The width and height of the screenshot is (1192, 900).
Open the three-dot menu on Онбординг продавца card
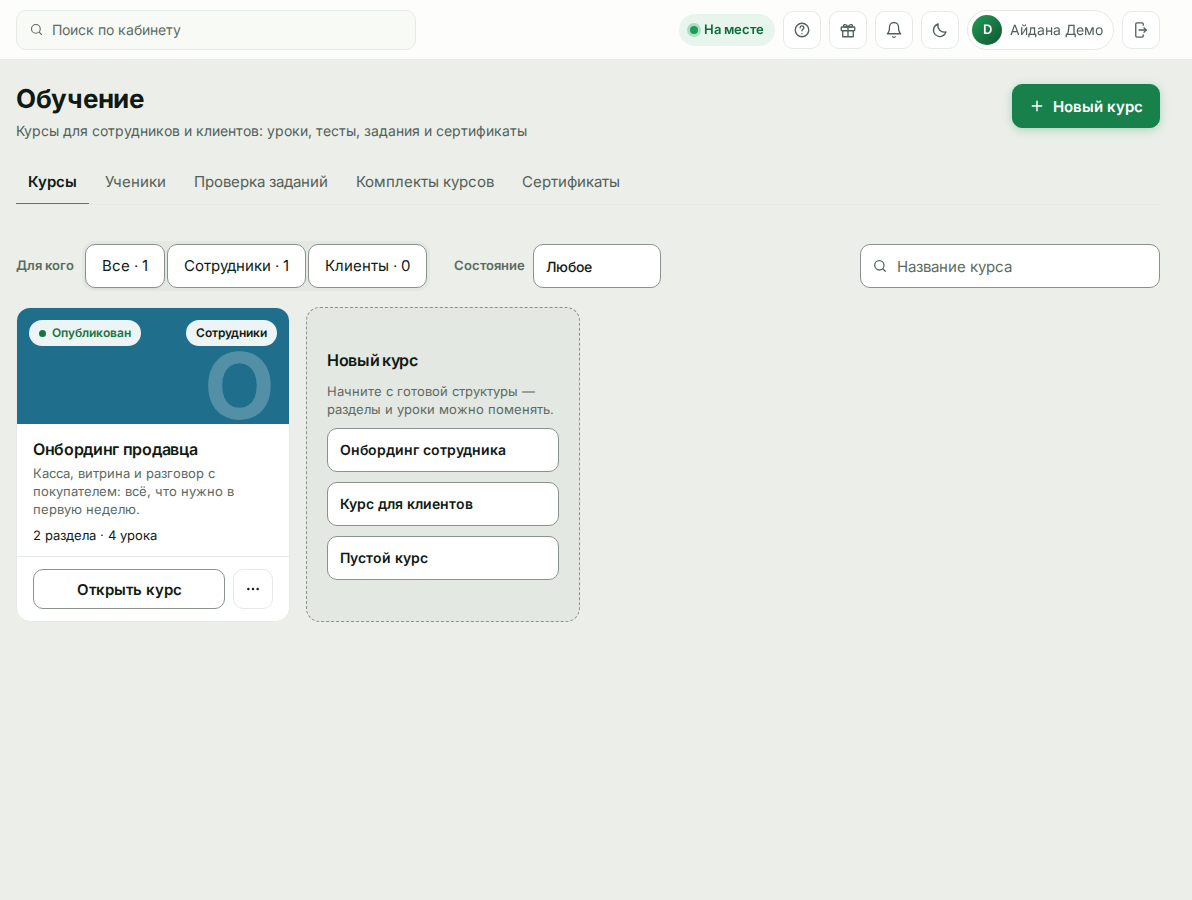253,589
